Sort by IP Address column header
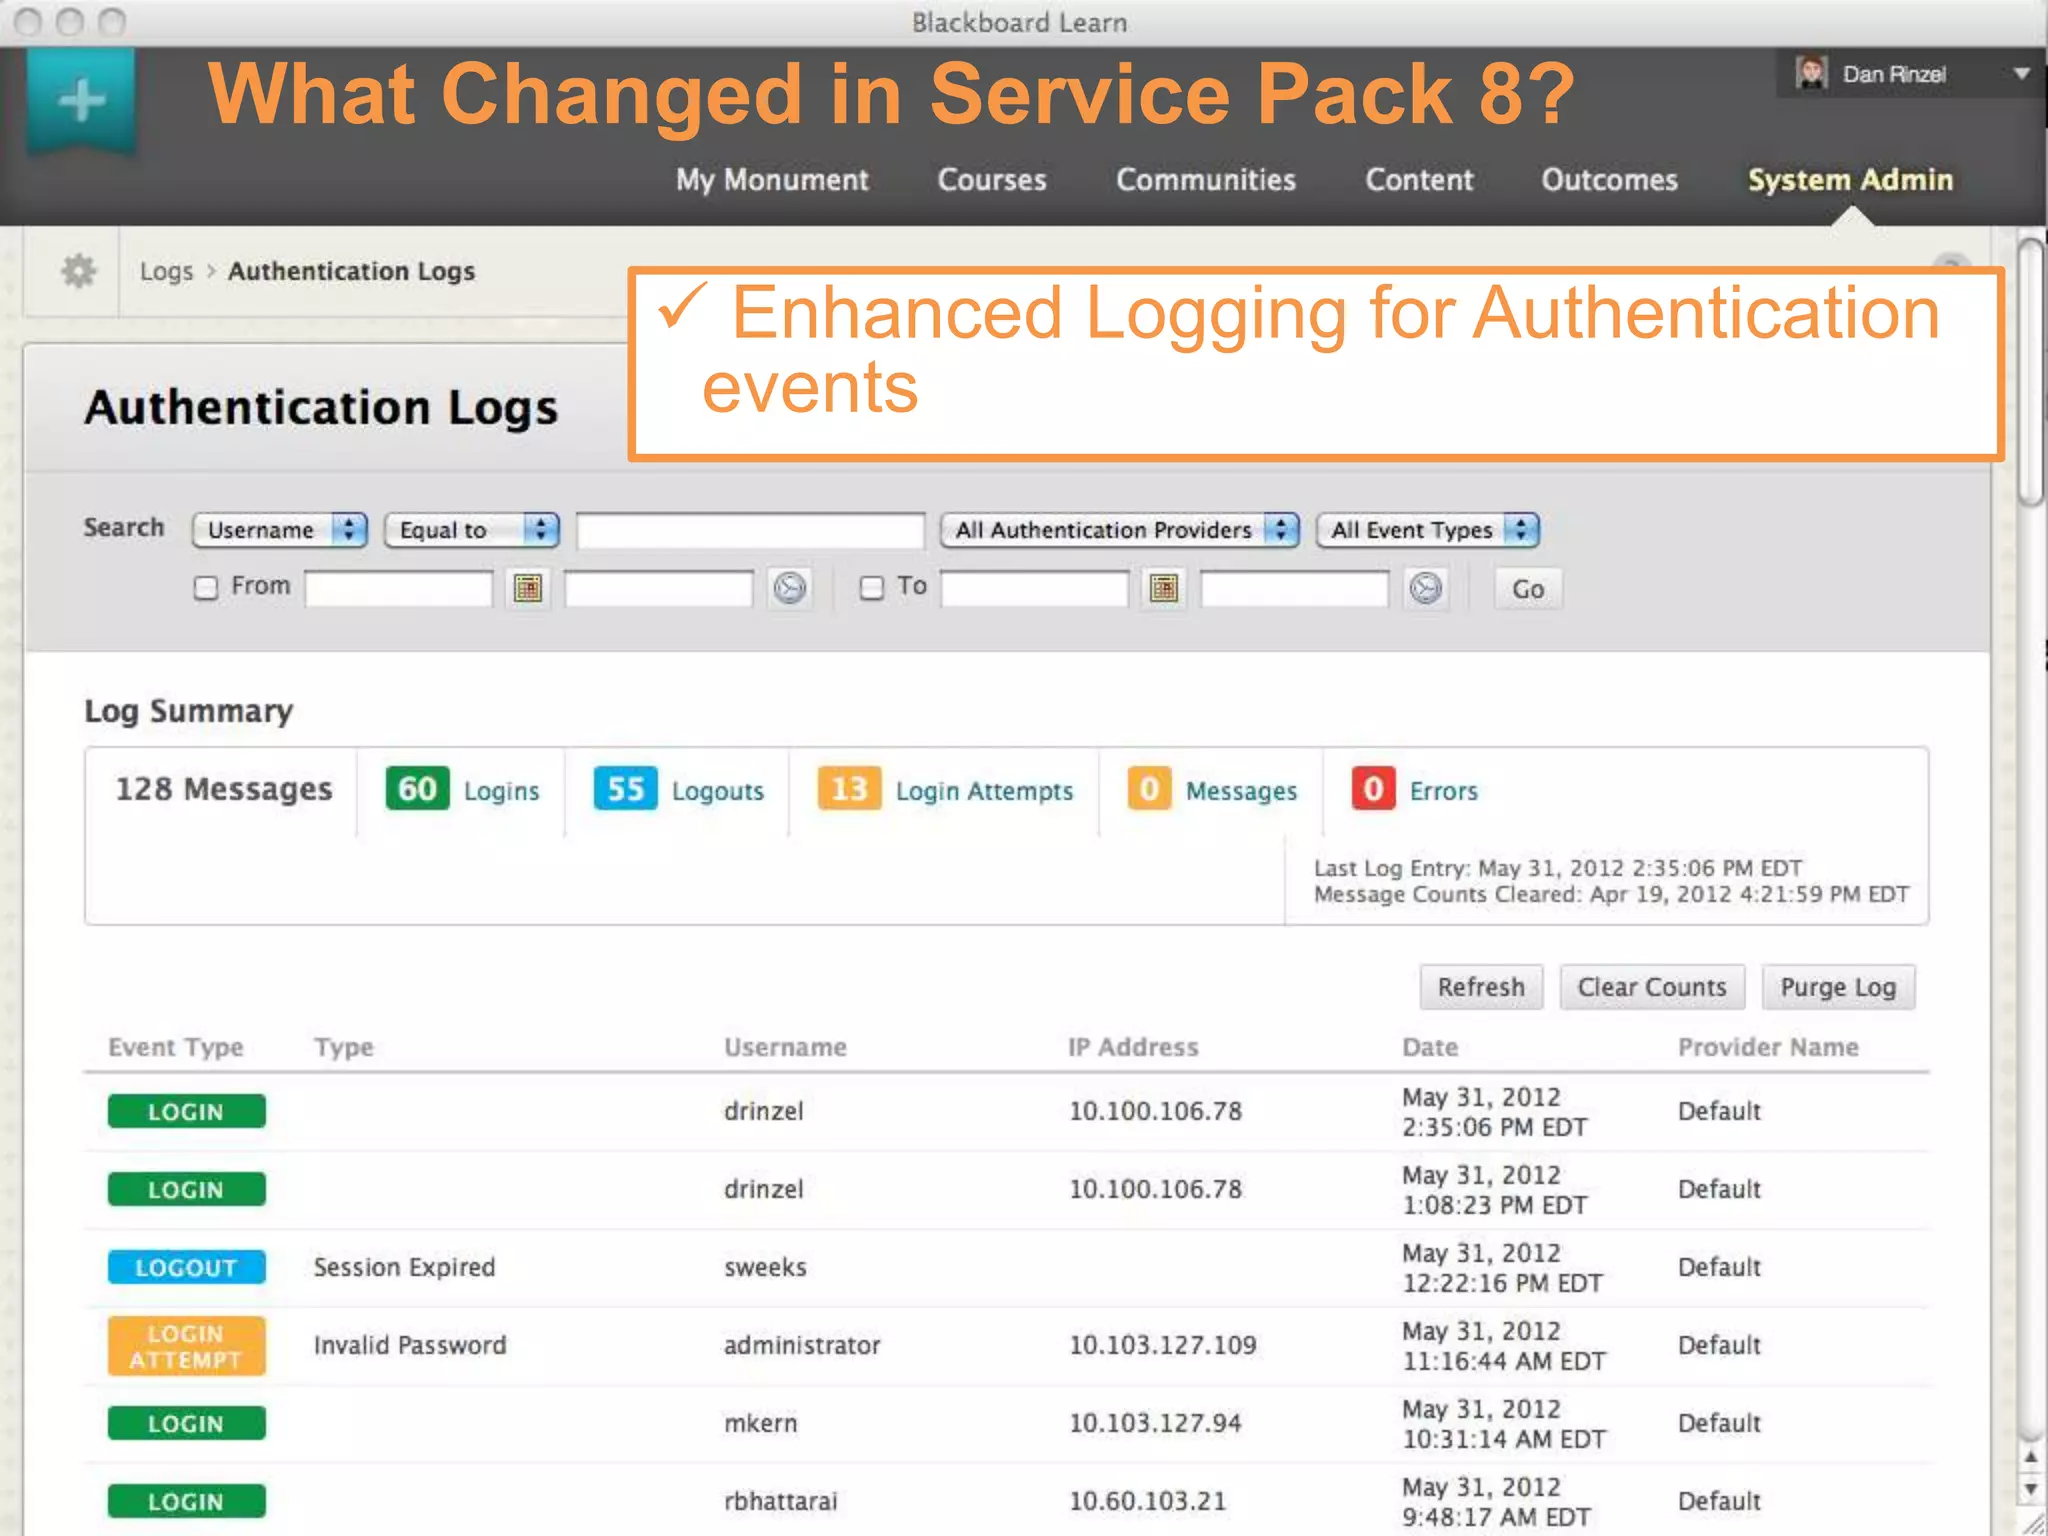 [x=1133, y=1047]
